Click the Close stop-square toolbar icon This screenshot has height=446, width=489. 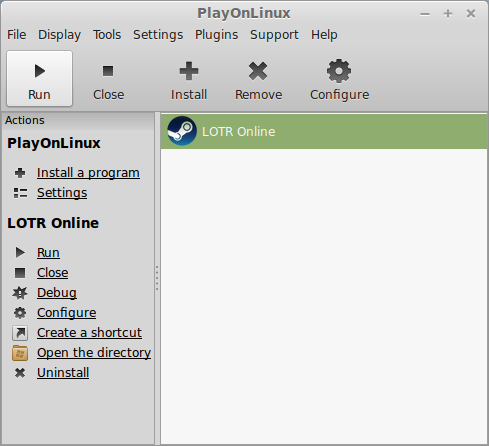click(108, 71)
